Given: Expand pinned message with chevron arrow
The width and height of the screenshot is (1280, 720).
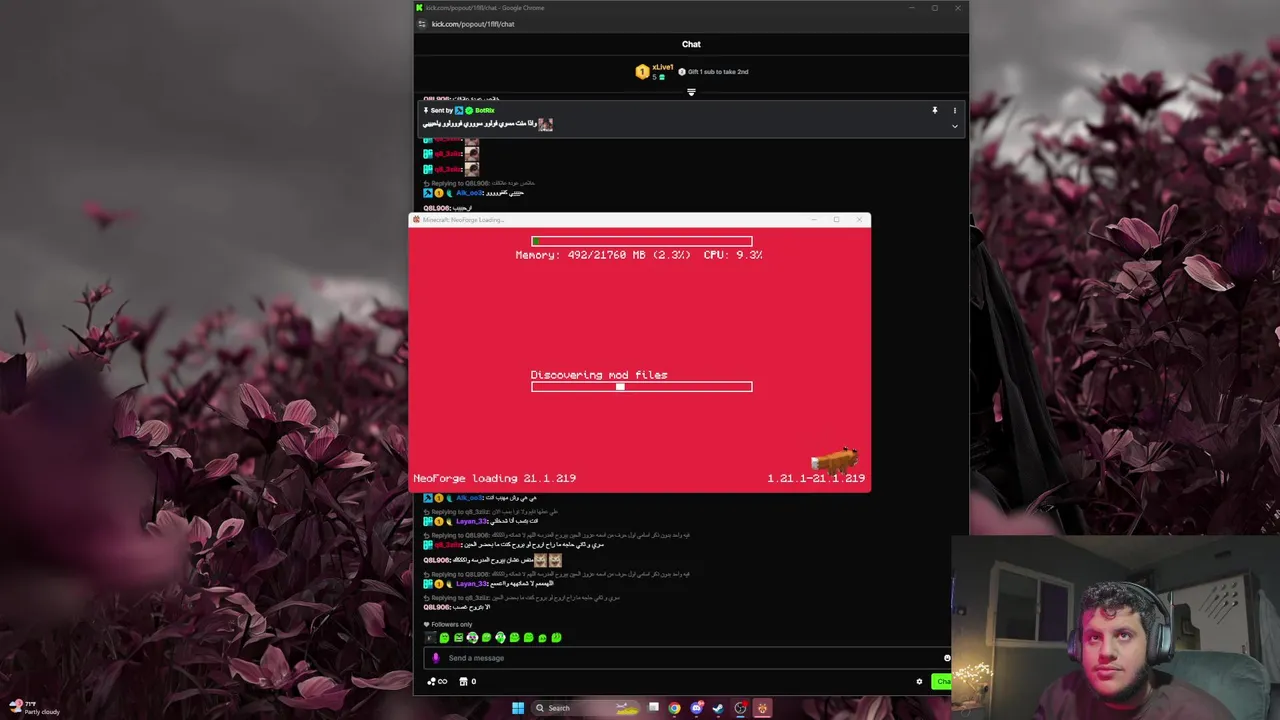Looking at the screenshot, I should [954, 126].
